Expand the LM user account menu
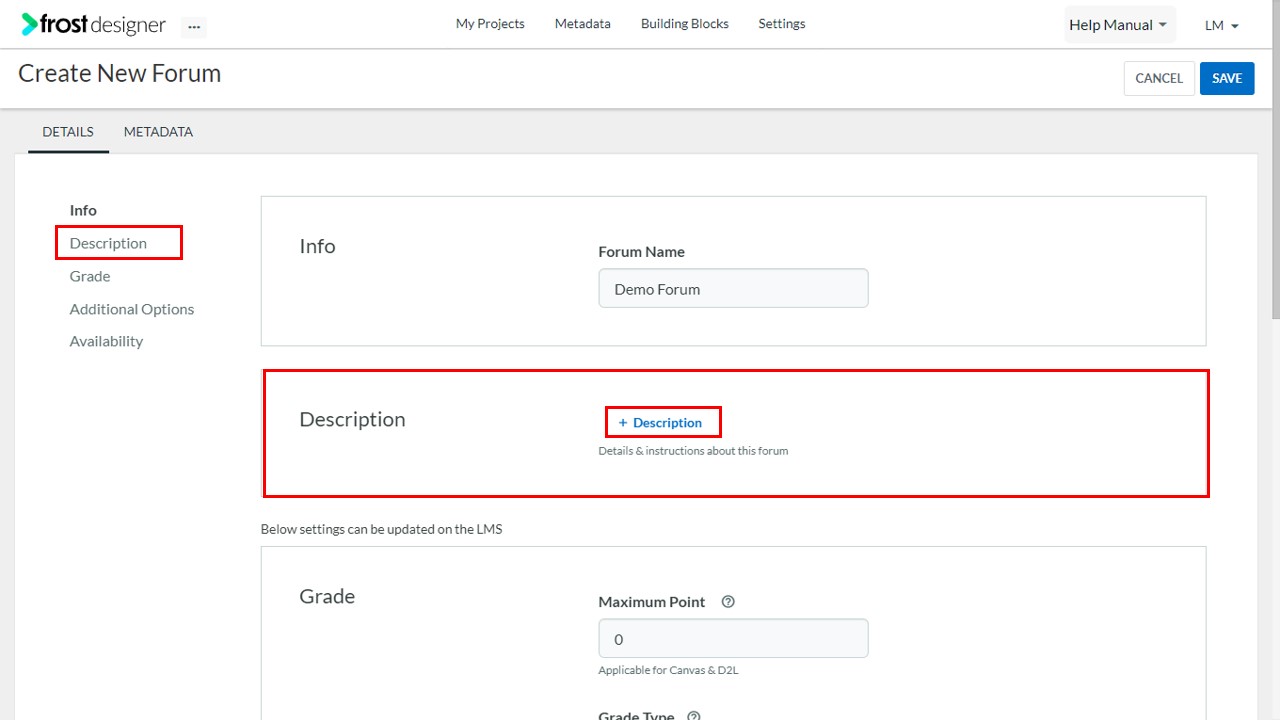Viewport: 1280px width, 720px height. click(x=1222, y=25)
